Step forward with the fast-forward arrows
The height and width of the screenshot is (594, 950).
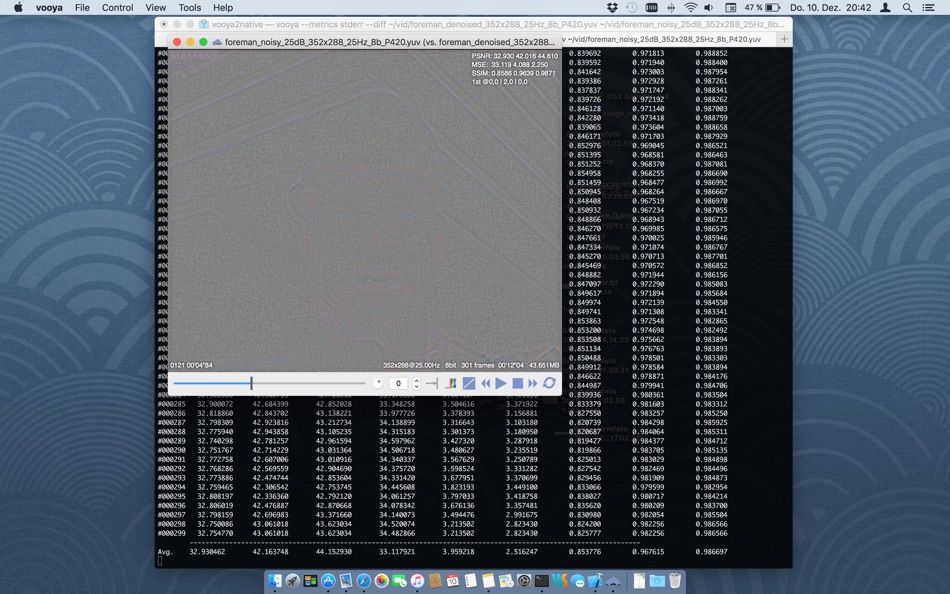point(533,383)
